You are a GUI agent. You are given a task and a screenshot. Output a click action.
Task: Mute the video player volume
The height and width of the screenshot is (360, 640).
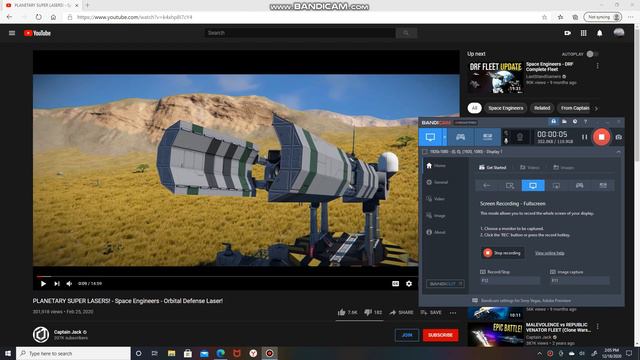[x=69, y=284]
